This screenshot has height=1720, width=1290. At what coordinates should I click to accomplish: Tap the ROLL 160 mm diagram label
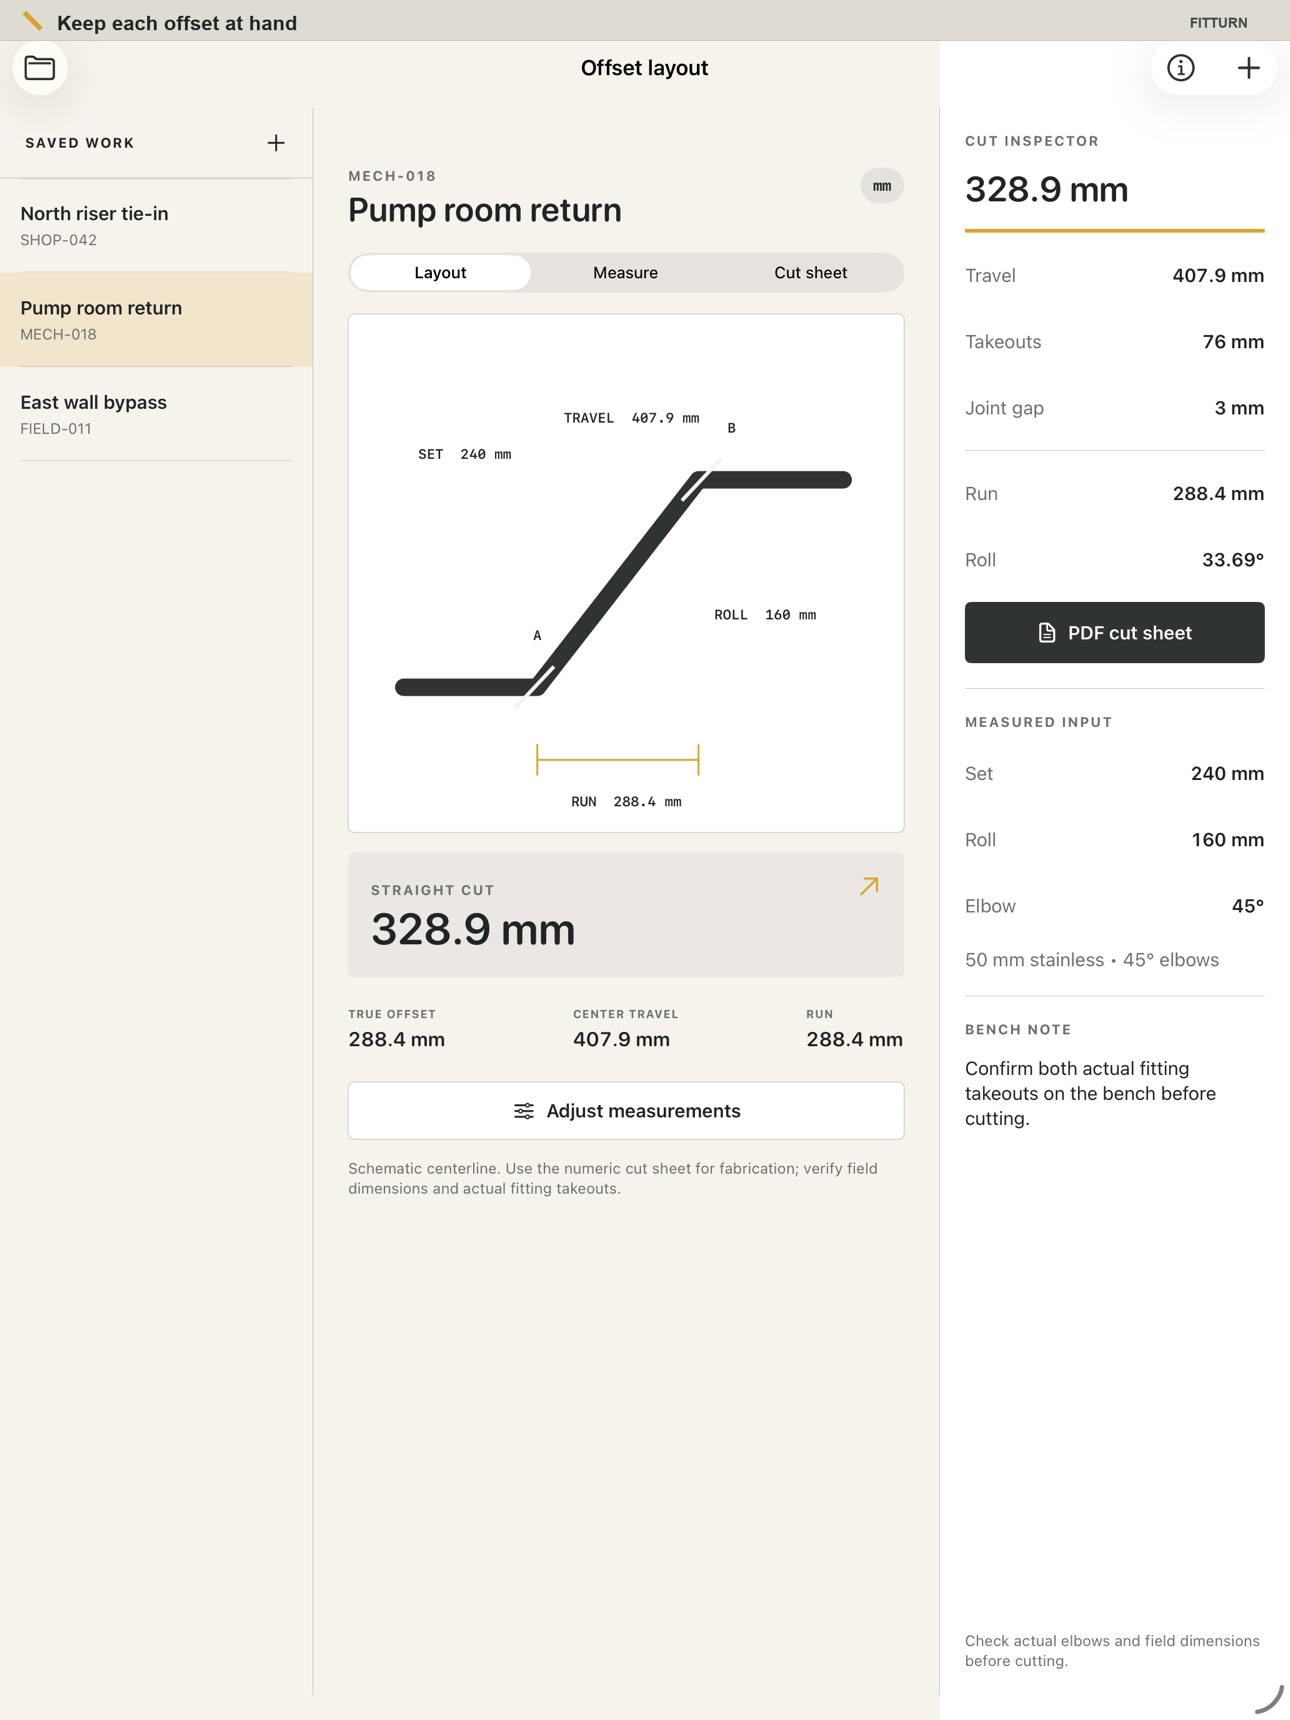tap(765, 615)
